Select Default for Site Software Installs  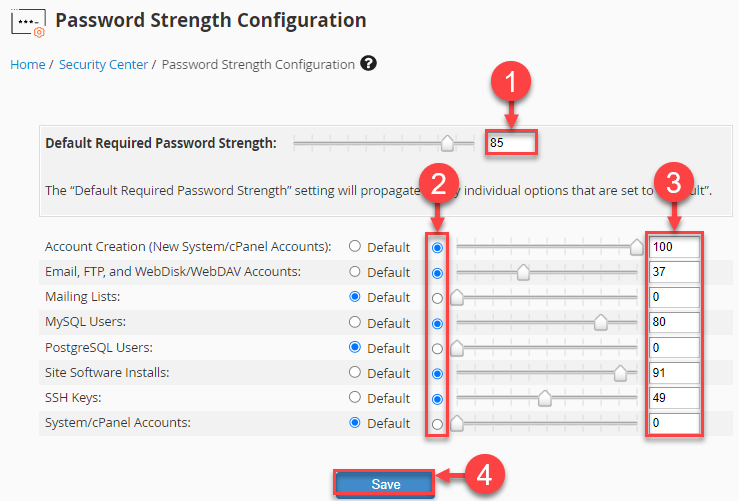point(355,373)
